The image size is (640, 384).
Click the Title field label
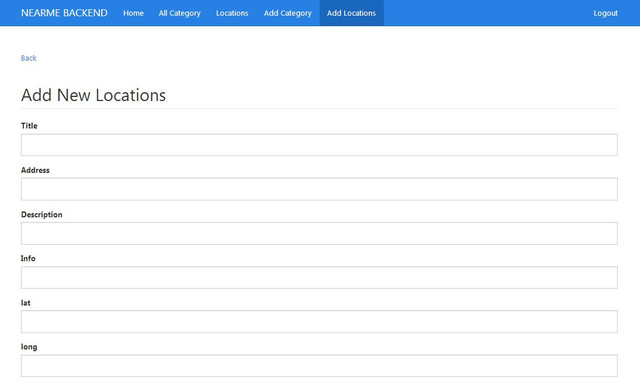tap(29, 126)
